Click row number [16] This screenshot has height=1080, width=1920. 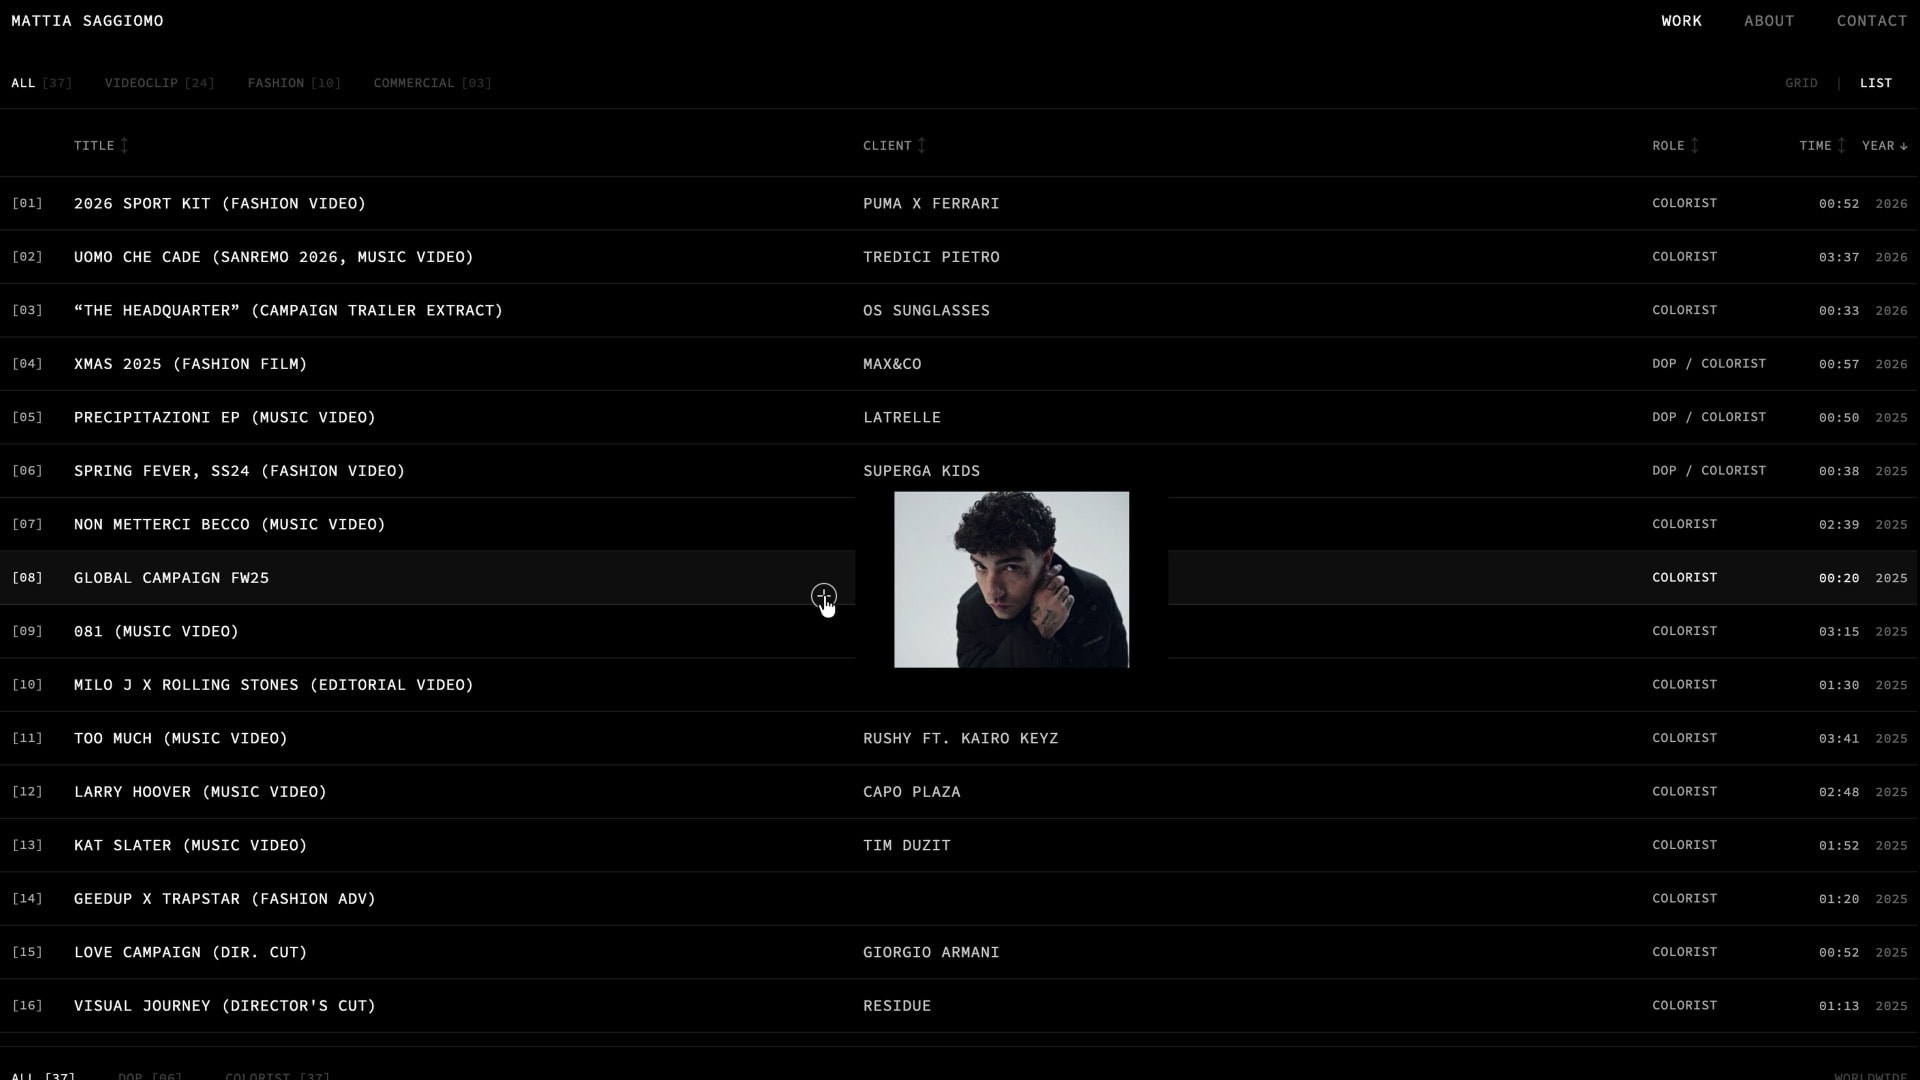(27, 1006)
